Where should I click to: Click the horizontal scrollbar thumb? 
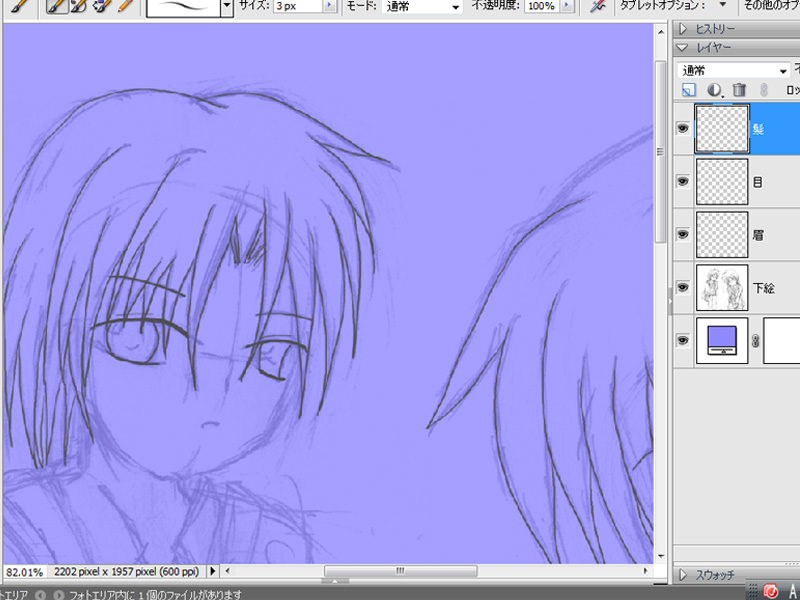(x=401, y=571)
